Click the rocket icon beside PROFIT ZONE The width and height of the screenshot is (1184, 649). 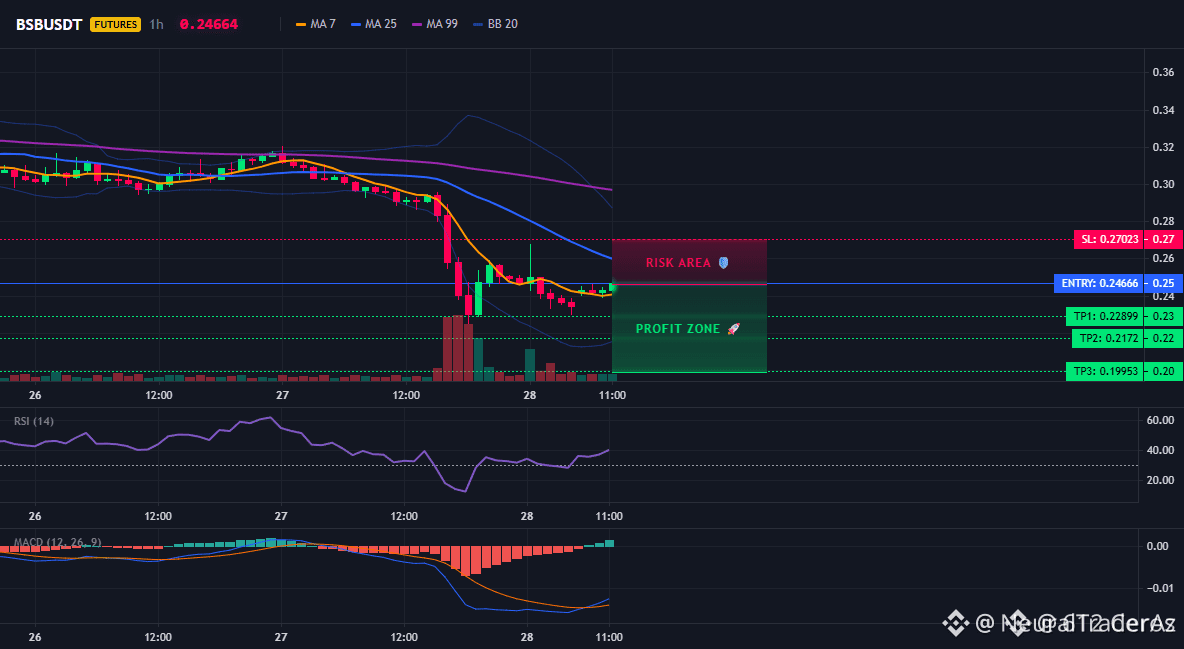click(733, 329)
